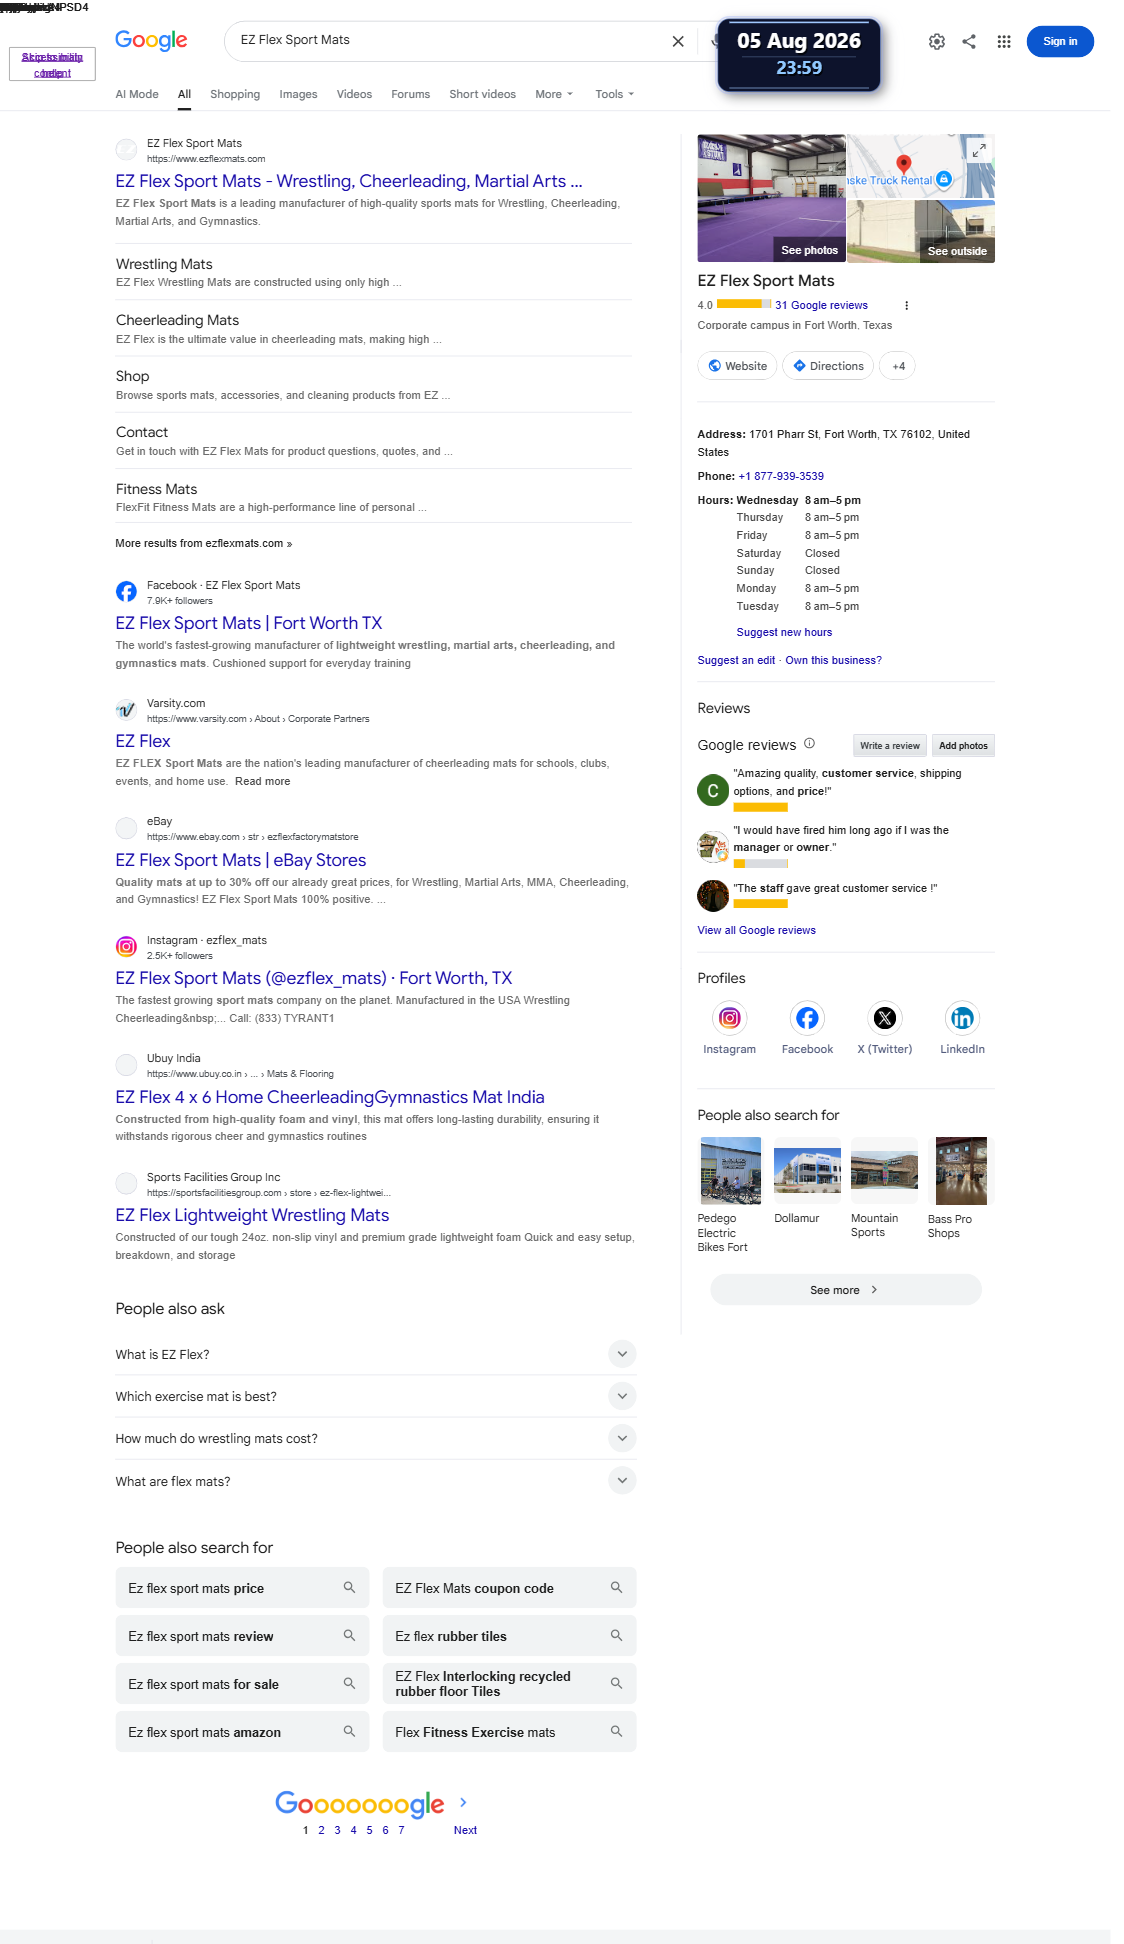Click the +4 more actions button
The height and width of the screenshot is (1944, 1124).
[x=898, y=366]
